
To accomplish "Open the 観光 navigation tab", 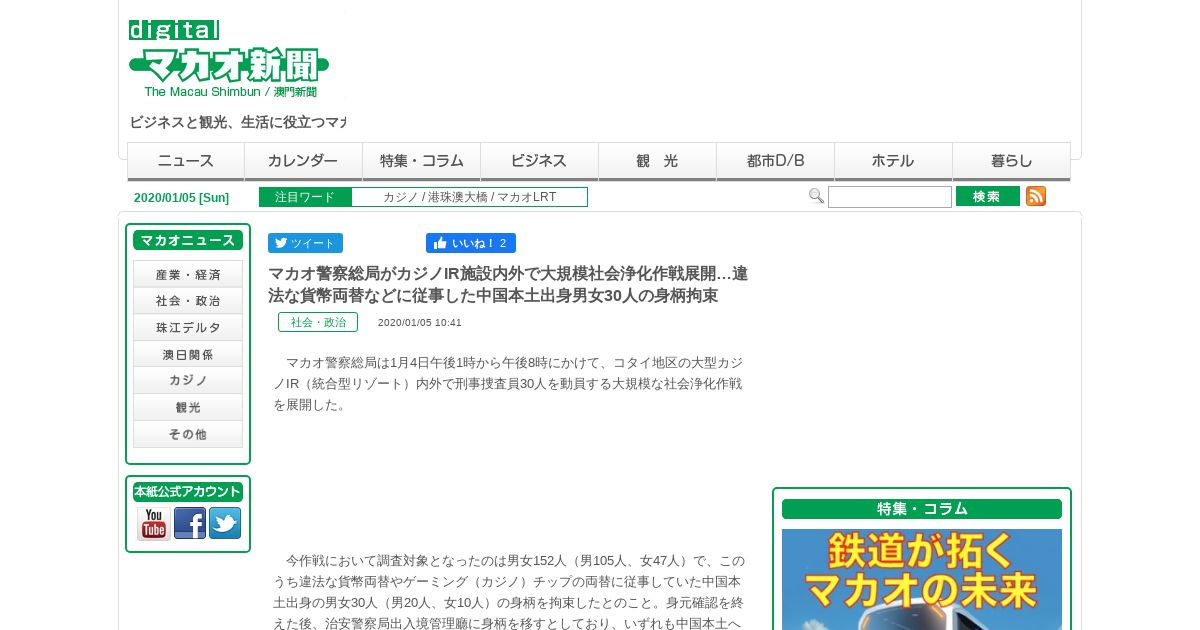I will [658, 161].
